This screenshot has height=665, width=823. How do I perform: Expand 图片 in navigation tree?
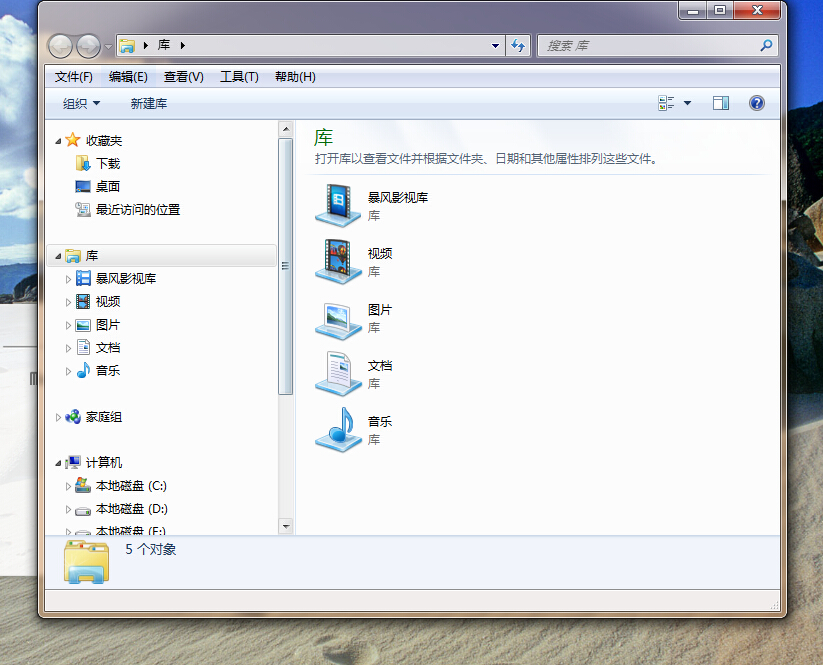click(68, 325)
